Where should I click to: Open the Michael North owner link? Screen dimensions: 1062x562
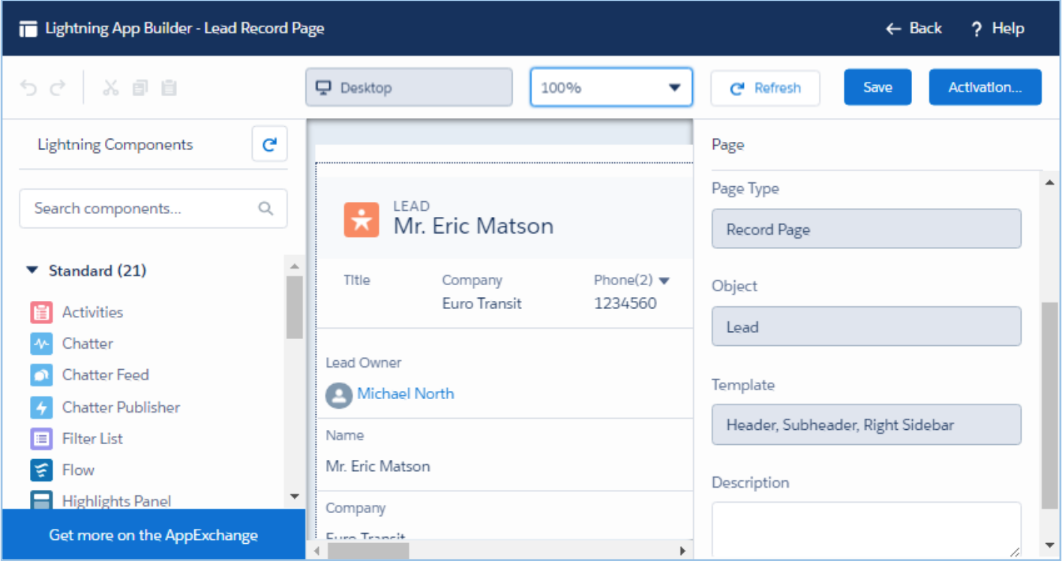coord(405,394)
